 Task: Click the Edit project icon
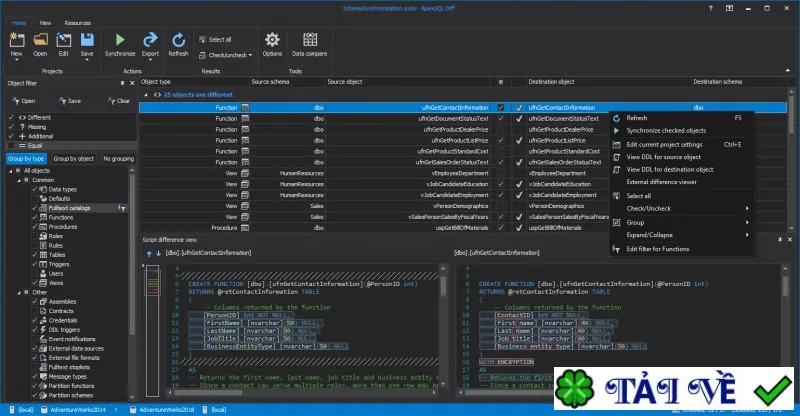pyautogui.click(x=63, y=40)
